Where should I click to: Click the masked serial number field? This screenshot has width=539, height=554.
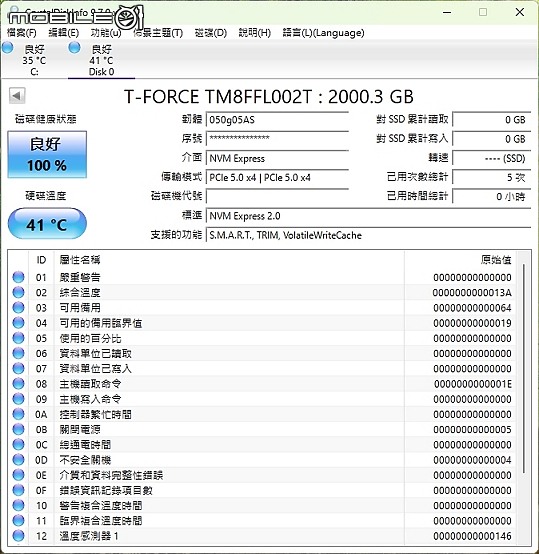pos(277,139)
